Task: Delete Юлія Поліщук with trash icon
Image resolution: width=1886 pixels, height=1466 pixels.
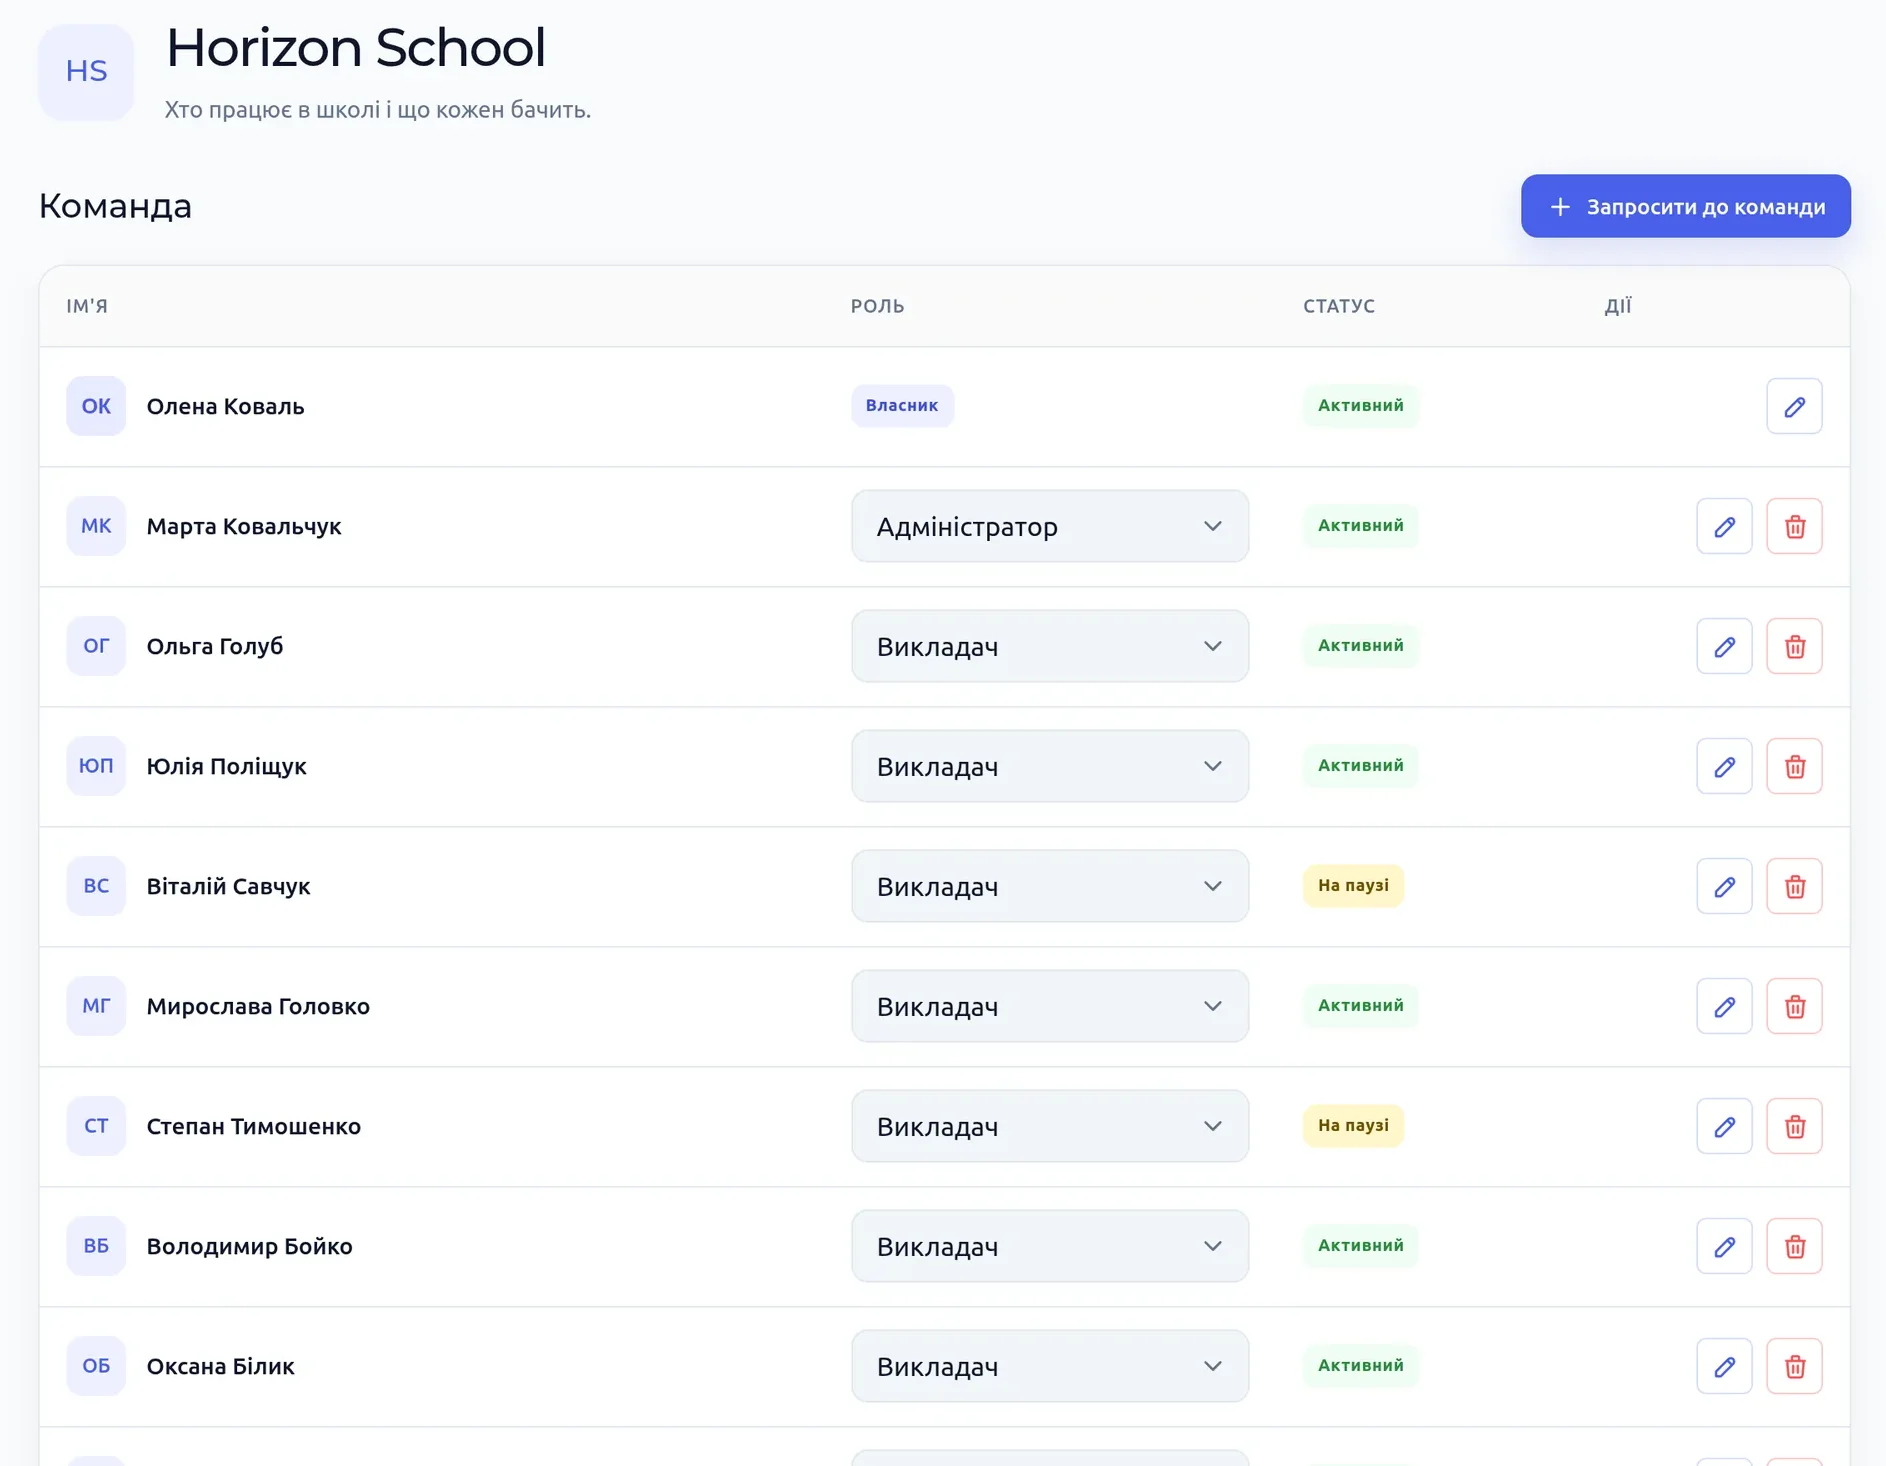Action: (x=1794, y=766)
